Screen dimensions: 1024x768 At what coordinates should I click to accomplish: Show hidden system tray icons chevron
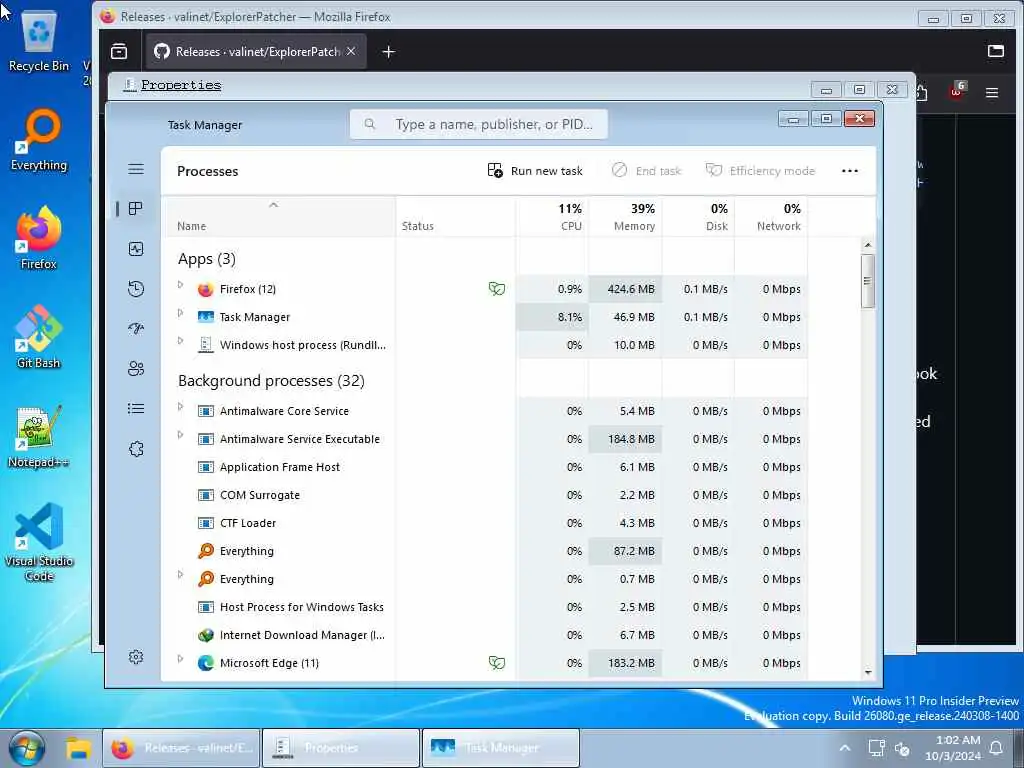844,748
